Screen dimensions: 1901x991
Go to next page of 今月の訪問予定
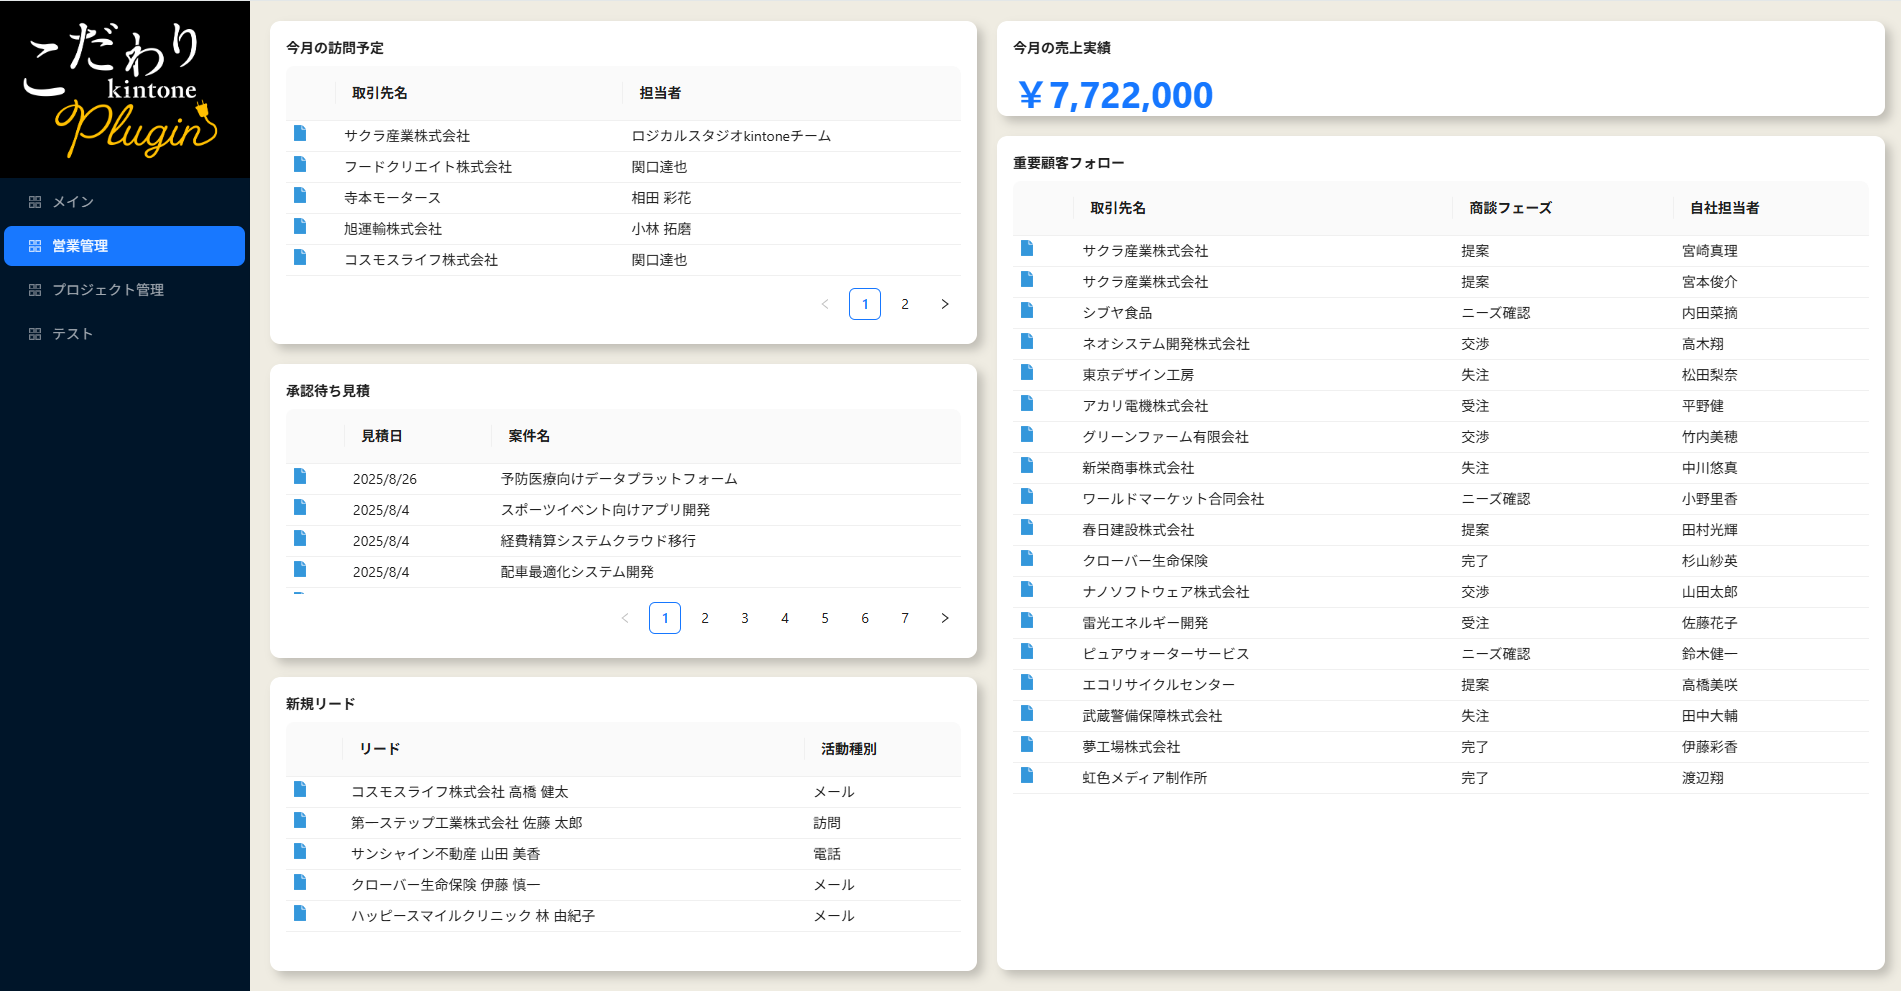pyautogui.click(x=945, y=304)
